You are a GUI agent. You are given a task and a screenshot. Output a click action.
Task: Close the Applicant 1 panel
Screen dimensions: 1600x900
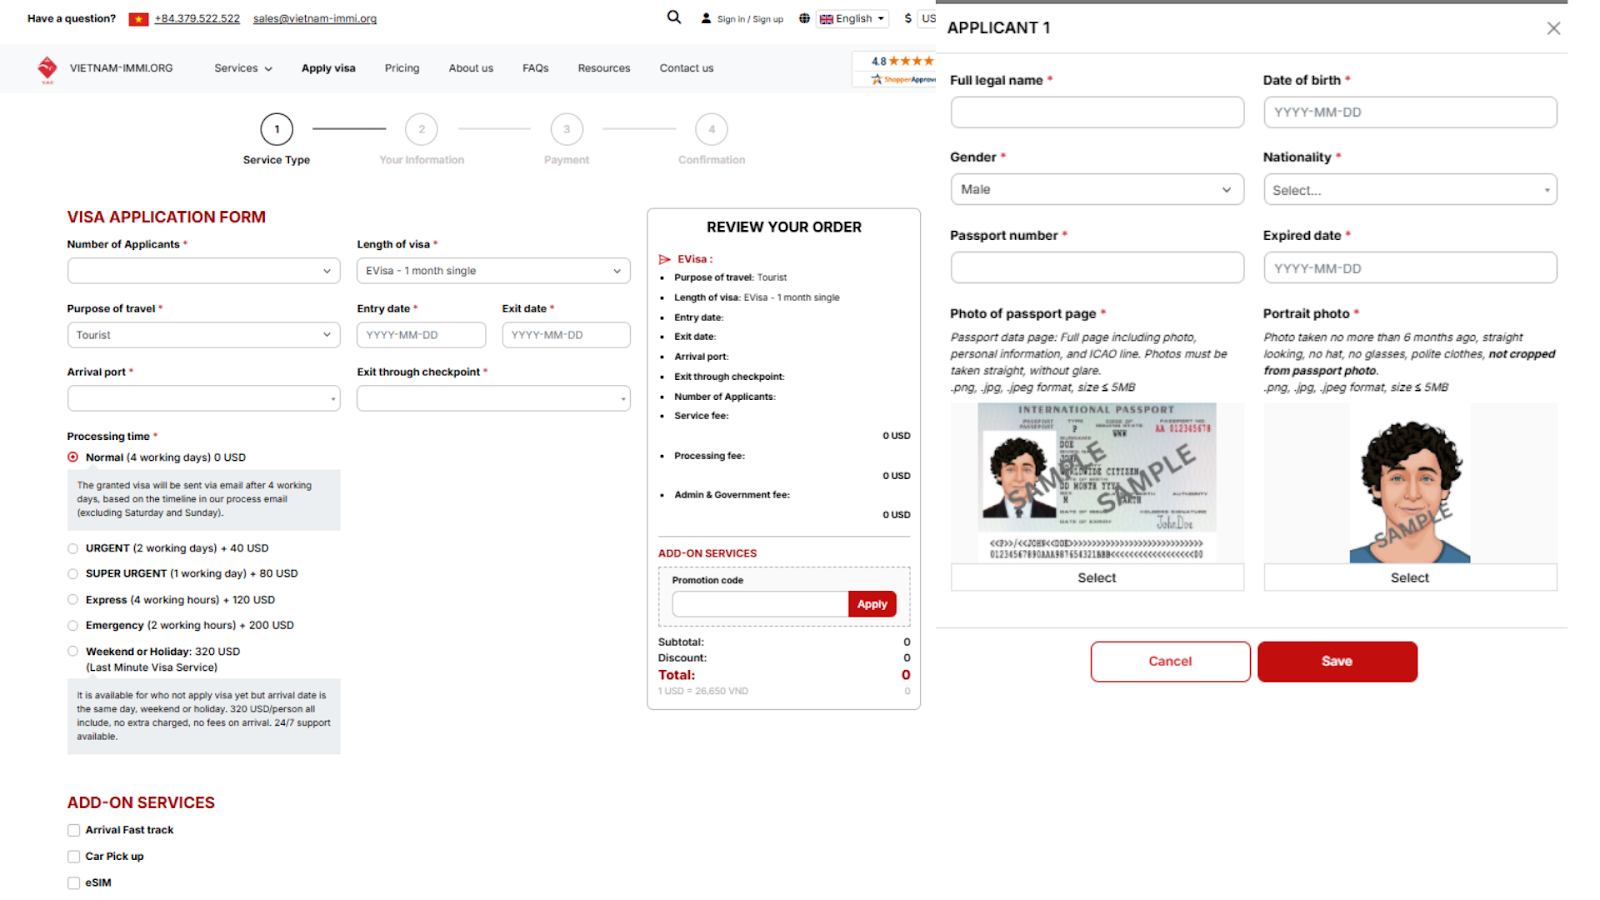[1553, 28]
